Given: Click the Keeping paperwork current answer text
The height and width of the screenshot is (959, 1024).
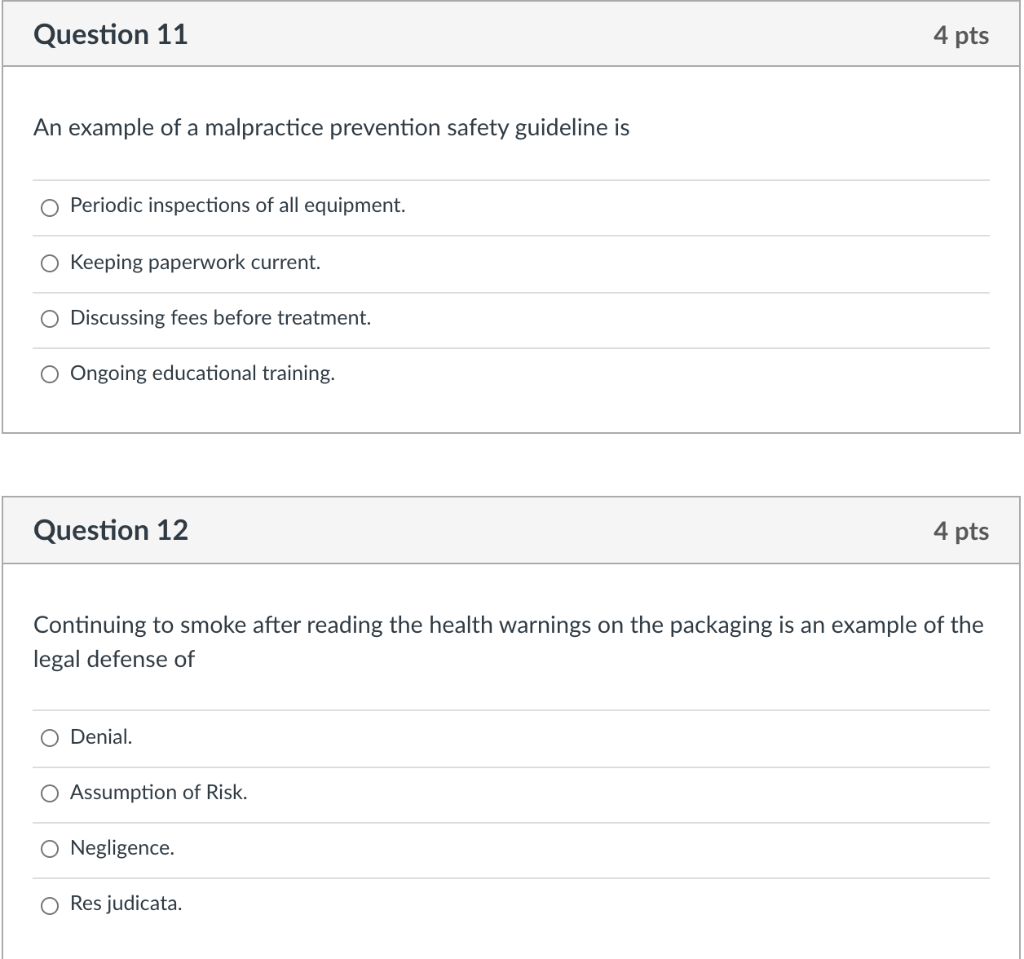Looking at the screenshot, I should [x=197, y=262].
